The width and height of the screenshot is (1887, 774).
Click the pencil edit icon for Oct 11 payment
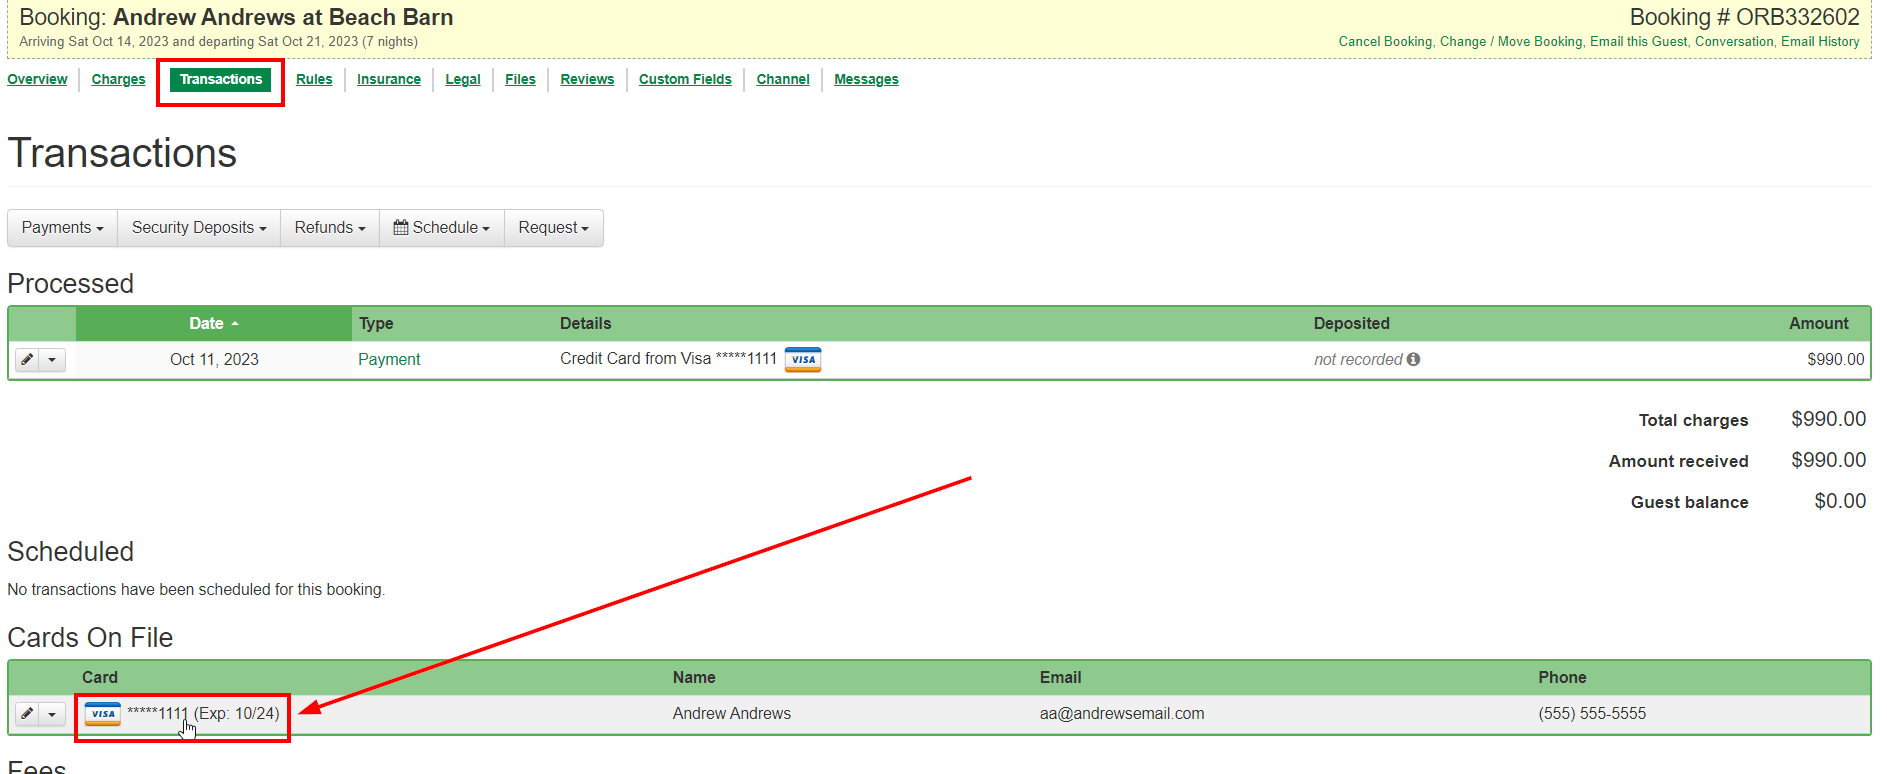click(28, 360)
